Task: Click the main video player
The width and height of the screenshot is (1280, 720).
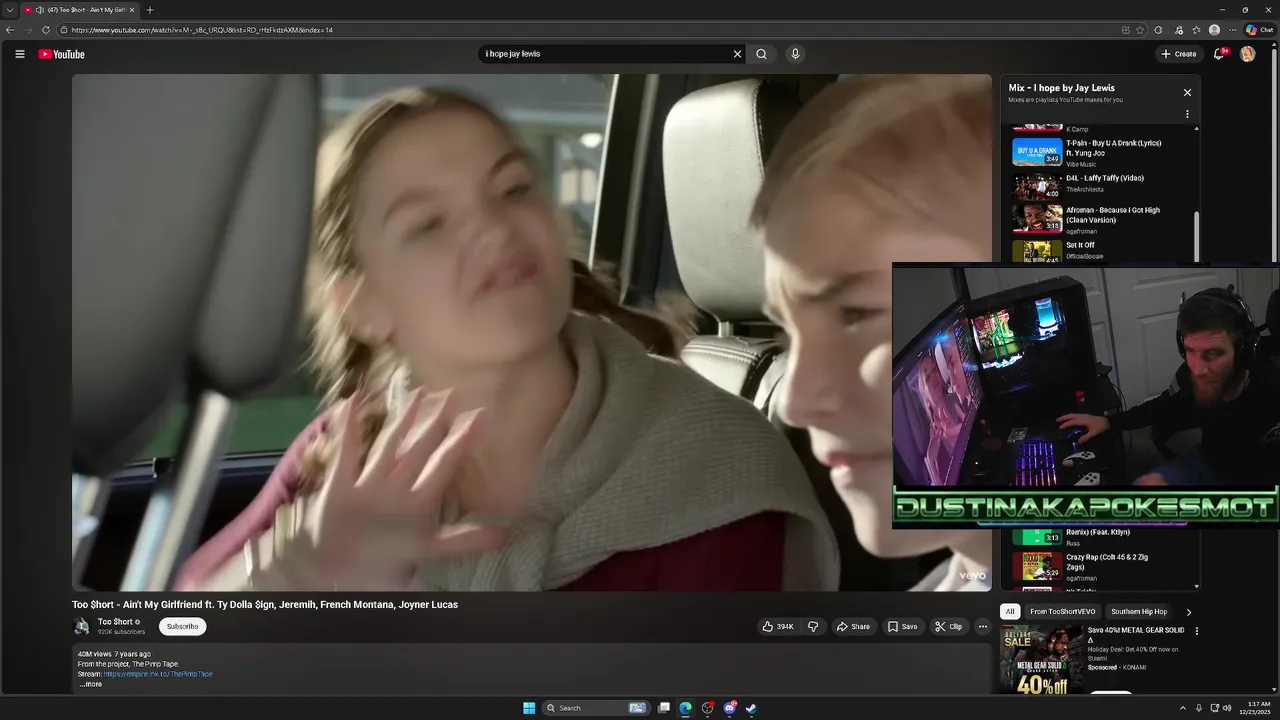Action: 532,332
